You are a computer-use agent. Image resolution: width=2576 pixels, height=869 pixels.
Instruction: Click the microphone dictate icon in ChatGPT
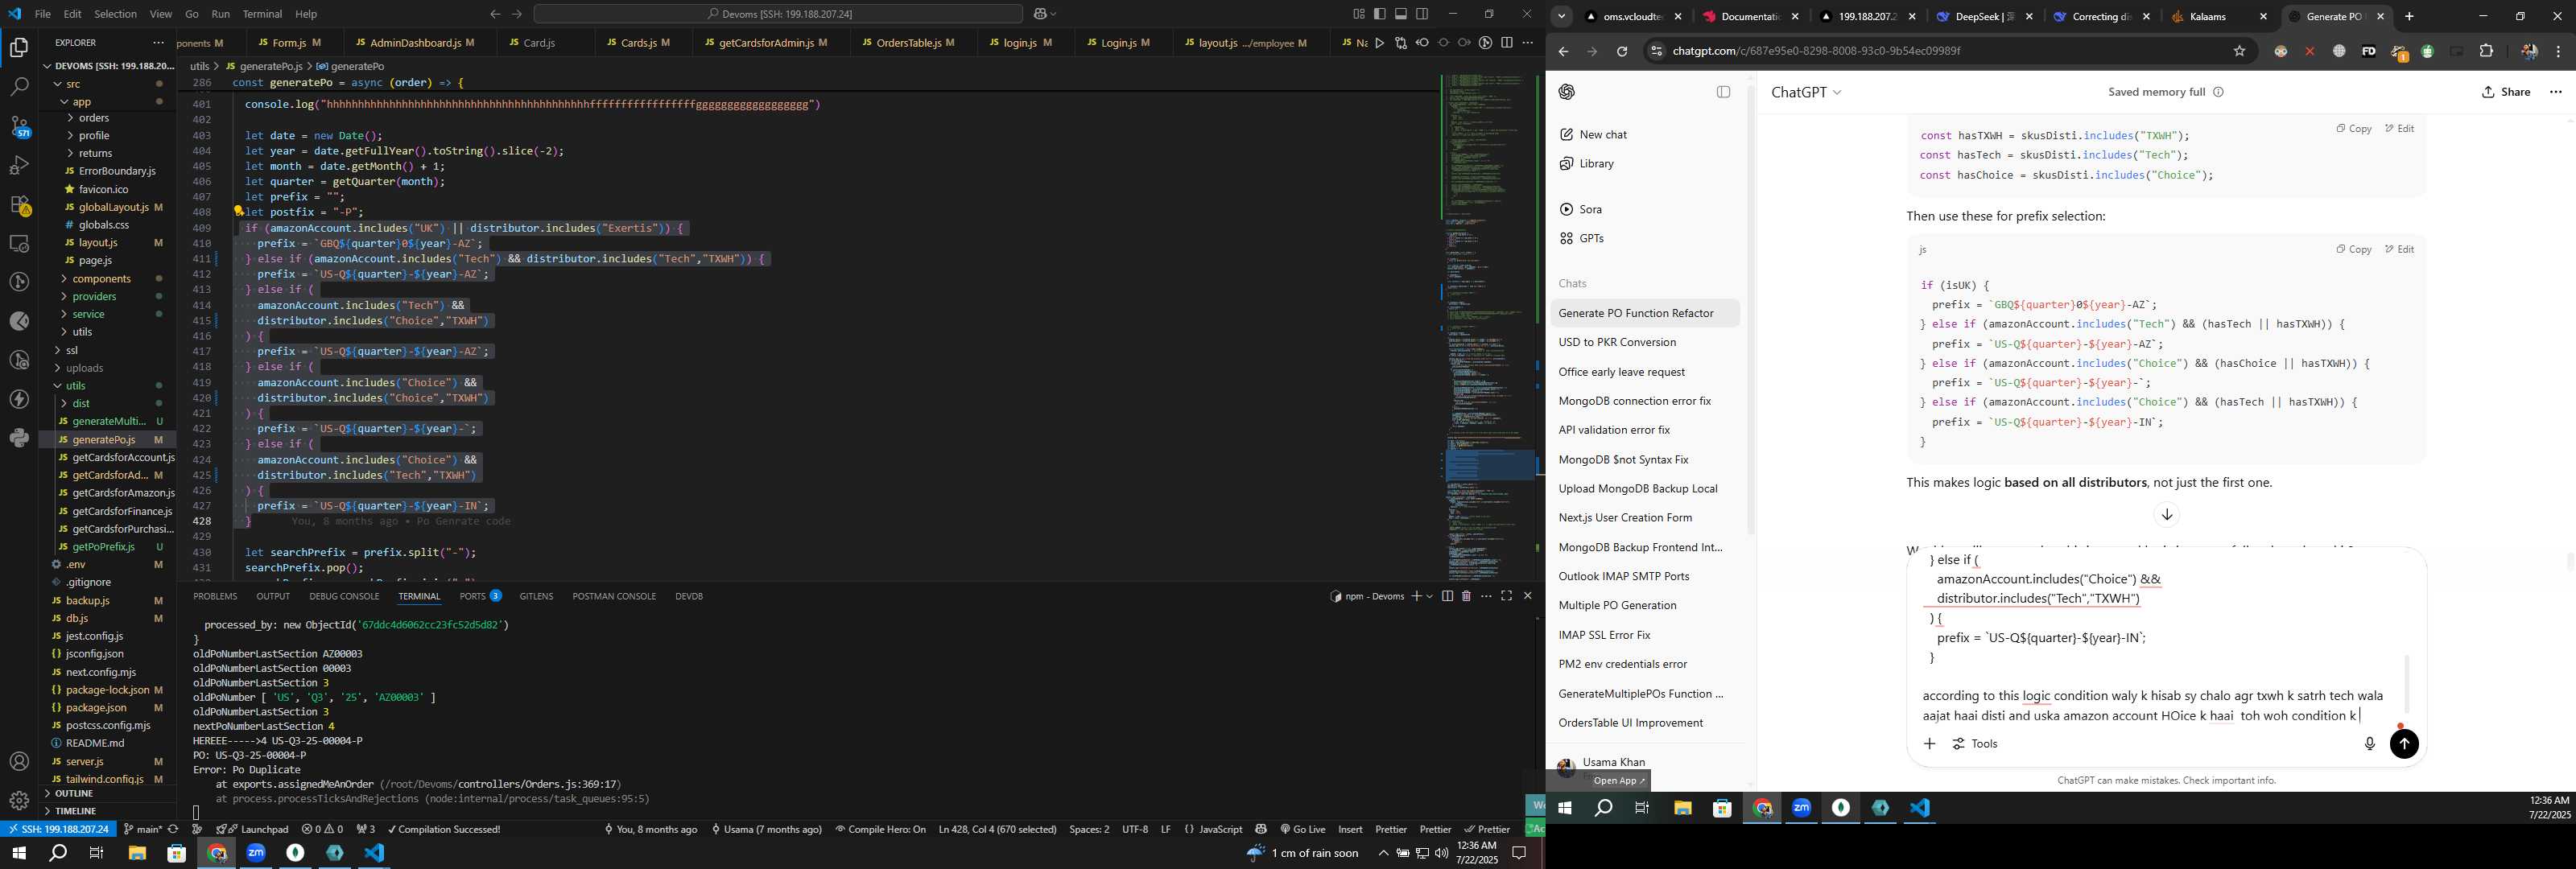click(x=2369, y=744)
